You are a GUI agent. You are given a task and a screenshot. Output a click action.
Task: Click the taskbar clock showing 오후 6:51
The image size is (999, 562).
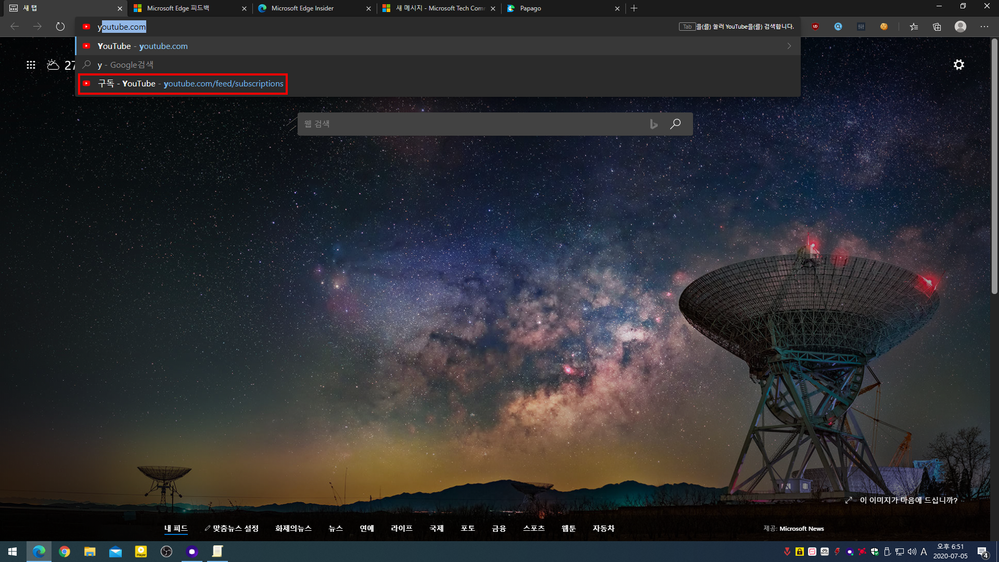(x=951, y=552)
